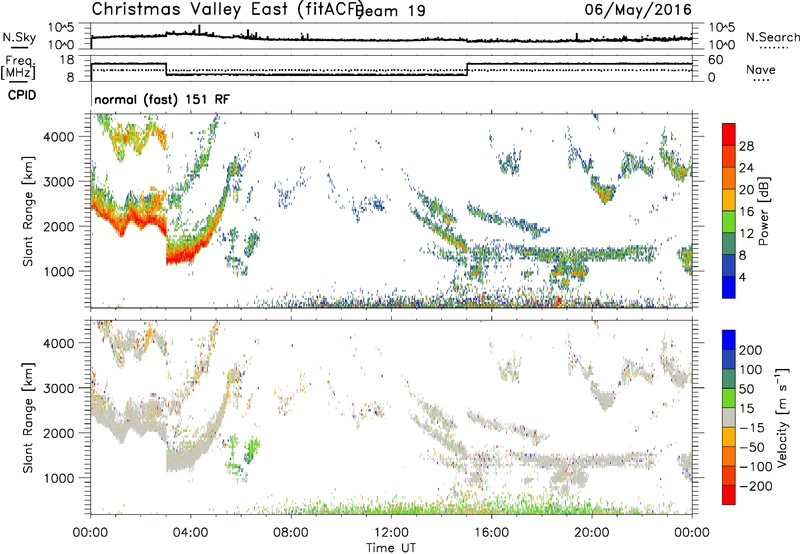Click the 'N.Search' legend label
Viewport: 800px width, 554px height.
pos(772,37)
